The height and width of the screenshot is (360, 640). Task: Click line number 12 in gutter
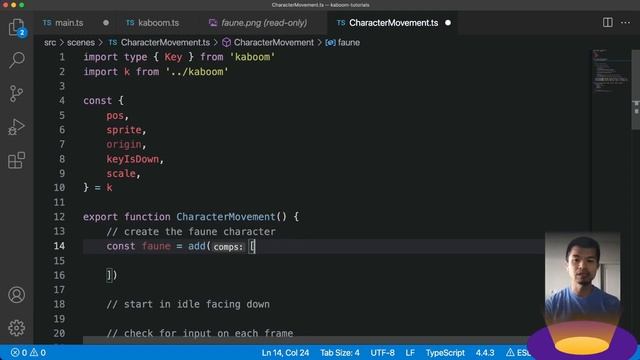click(x=59, y=217)
